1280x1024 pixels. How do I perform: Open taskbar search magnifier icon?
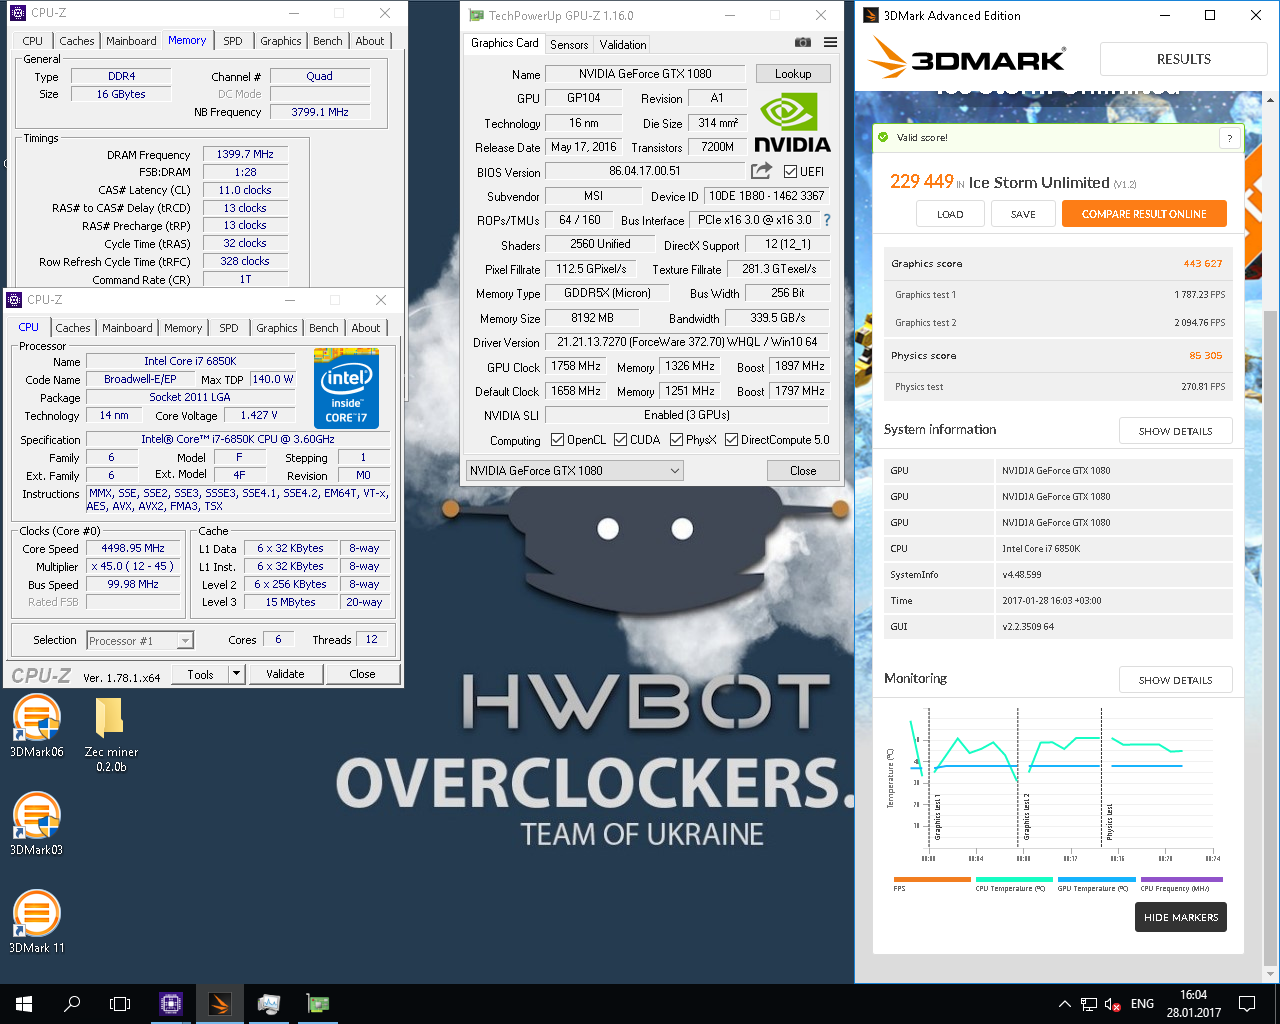[x=72, y=1004]
